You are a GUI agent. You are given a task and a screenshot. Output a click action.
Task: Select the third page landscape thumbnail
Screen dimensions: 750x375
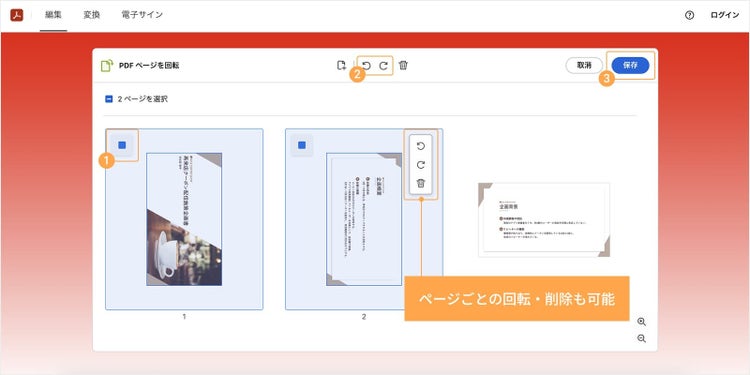544,220
